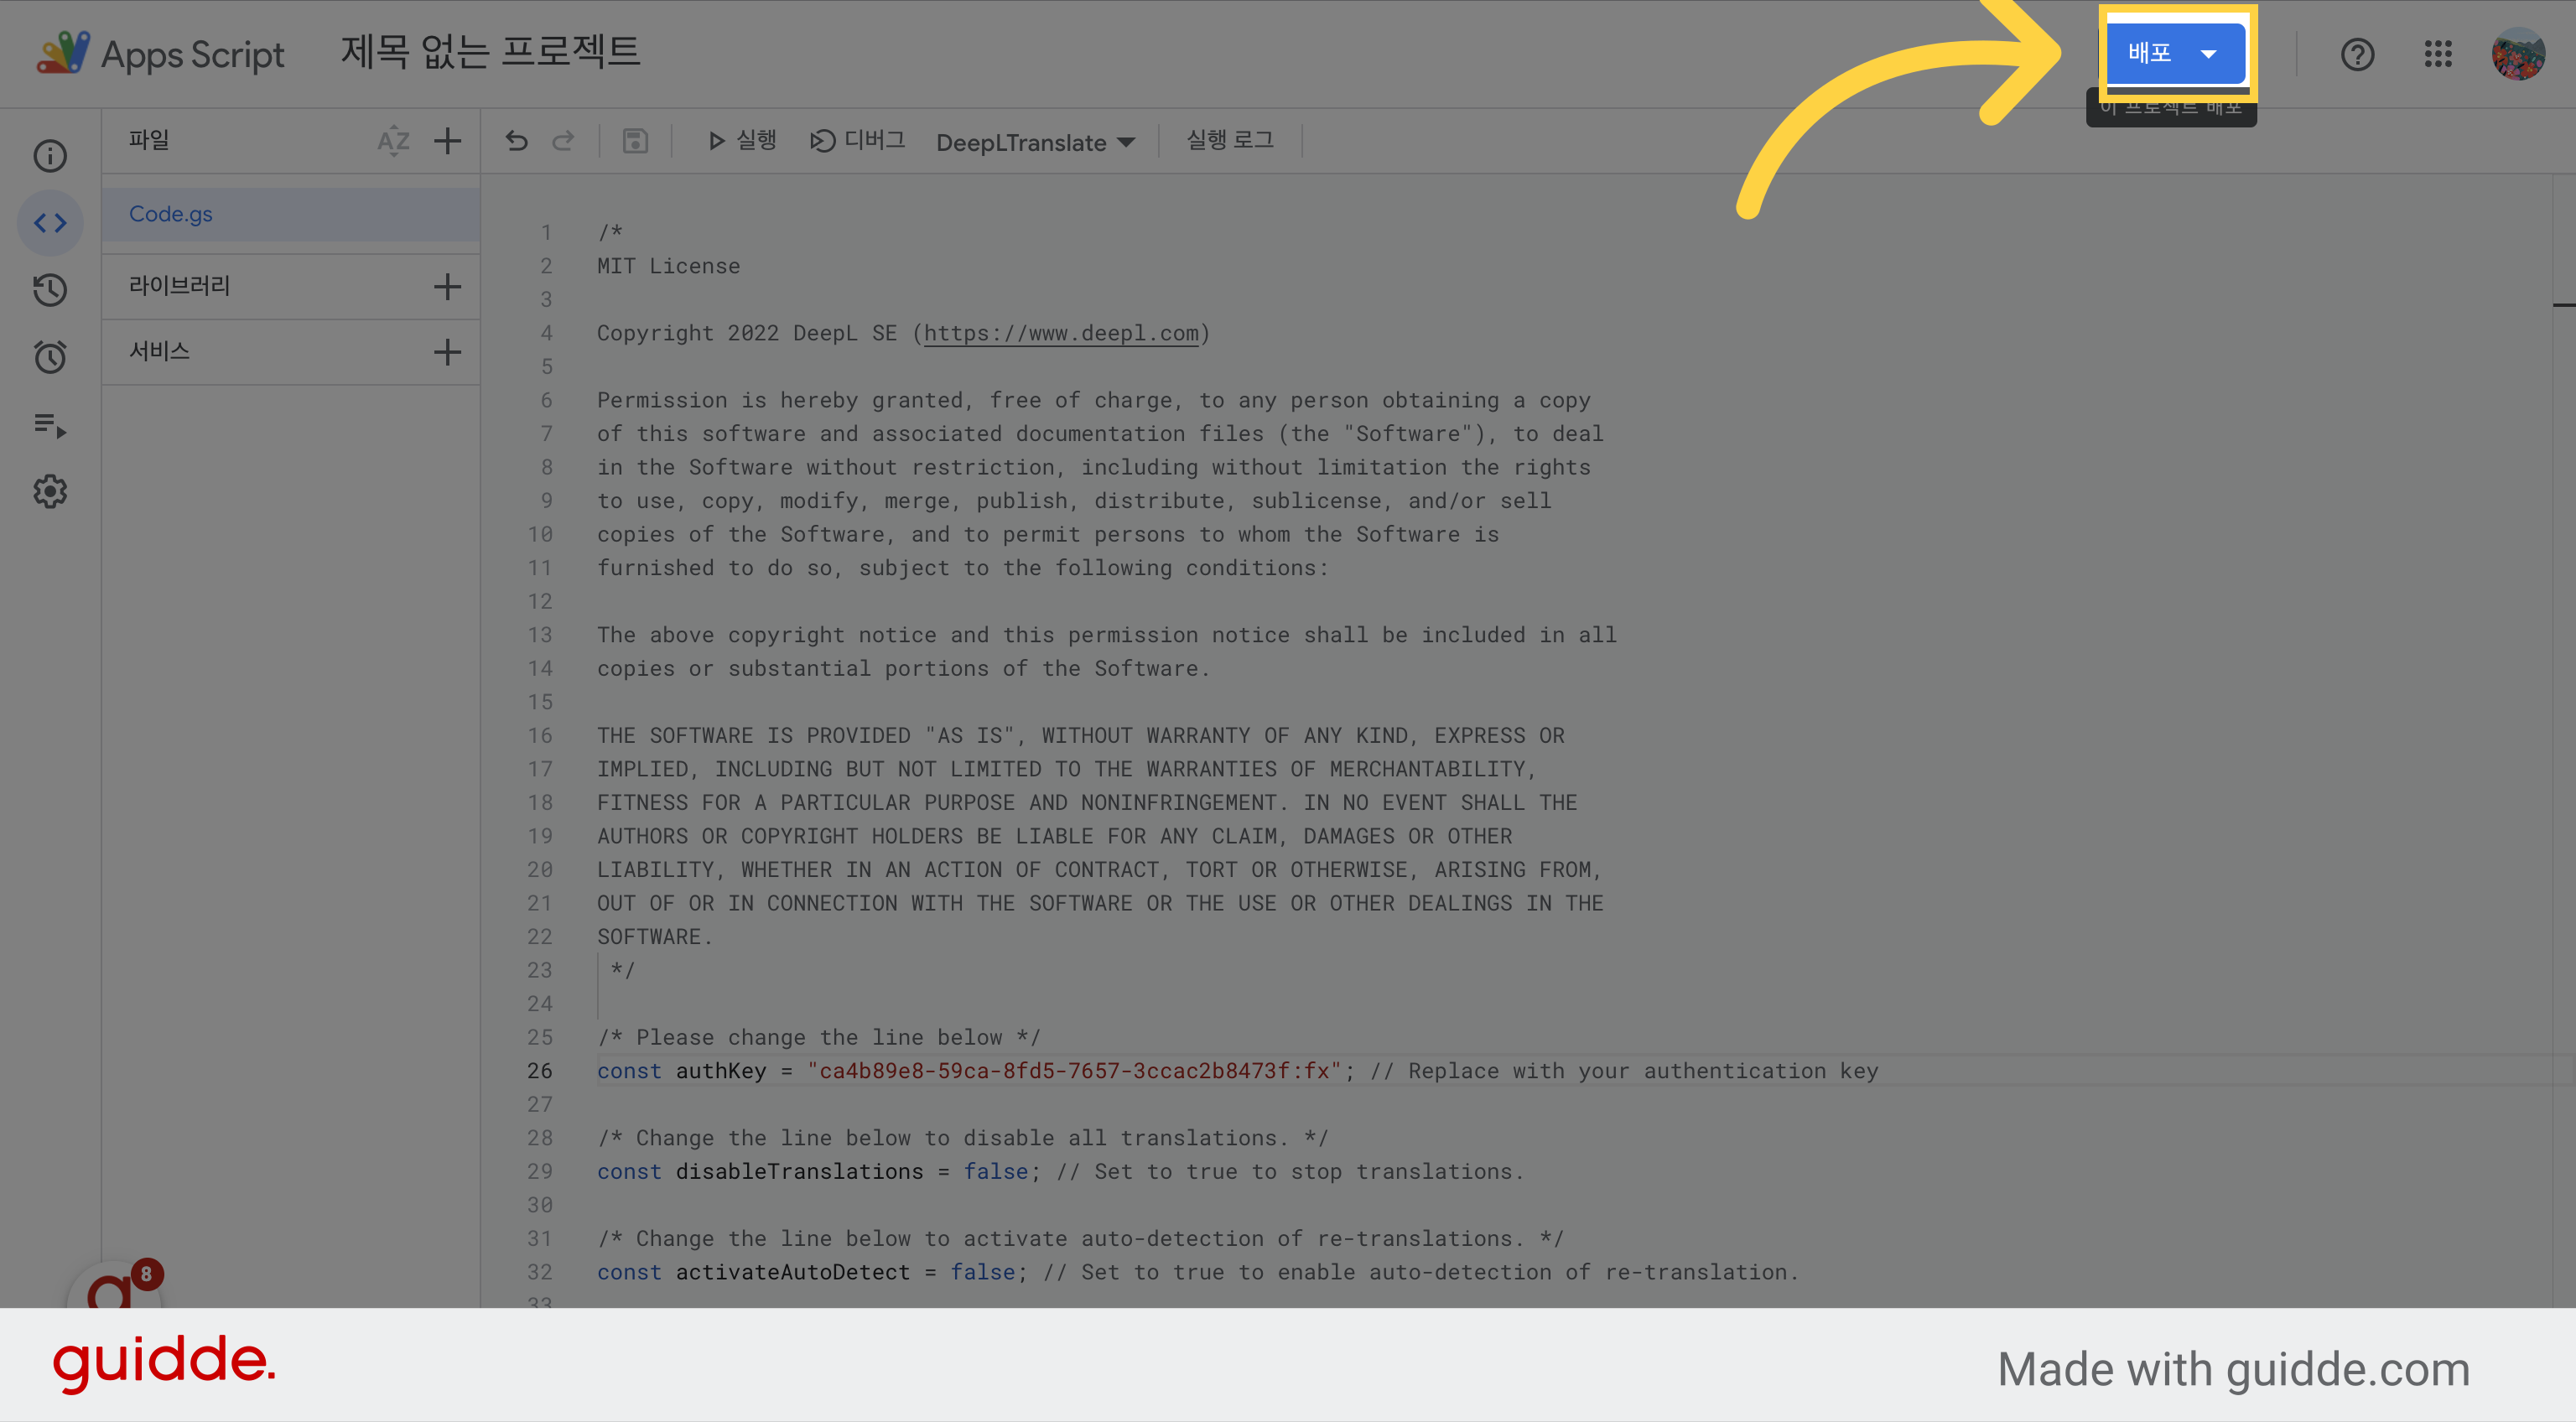Add a new file with plus icon

447,141
